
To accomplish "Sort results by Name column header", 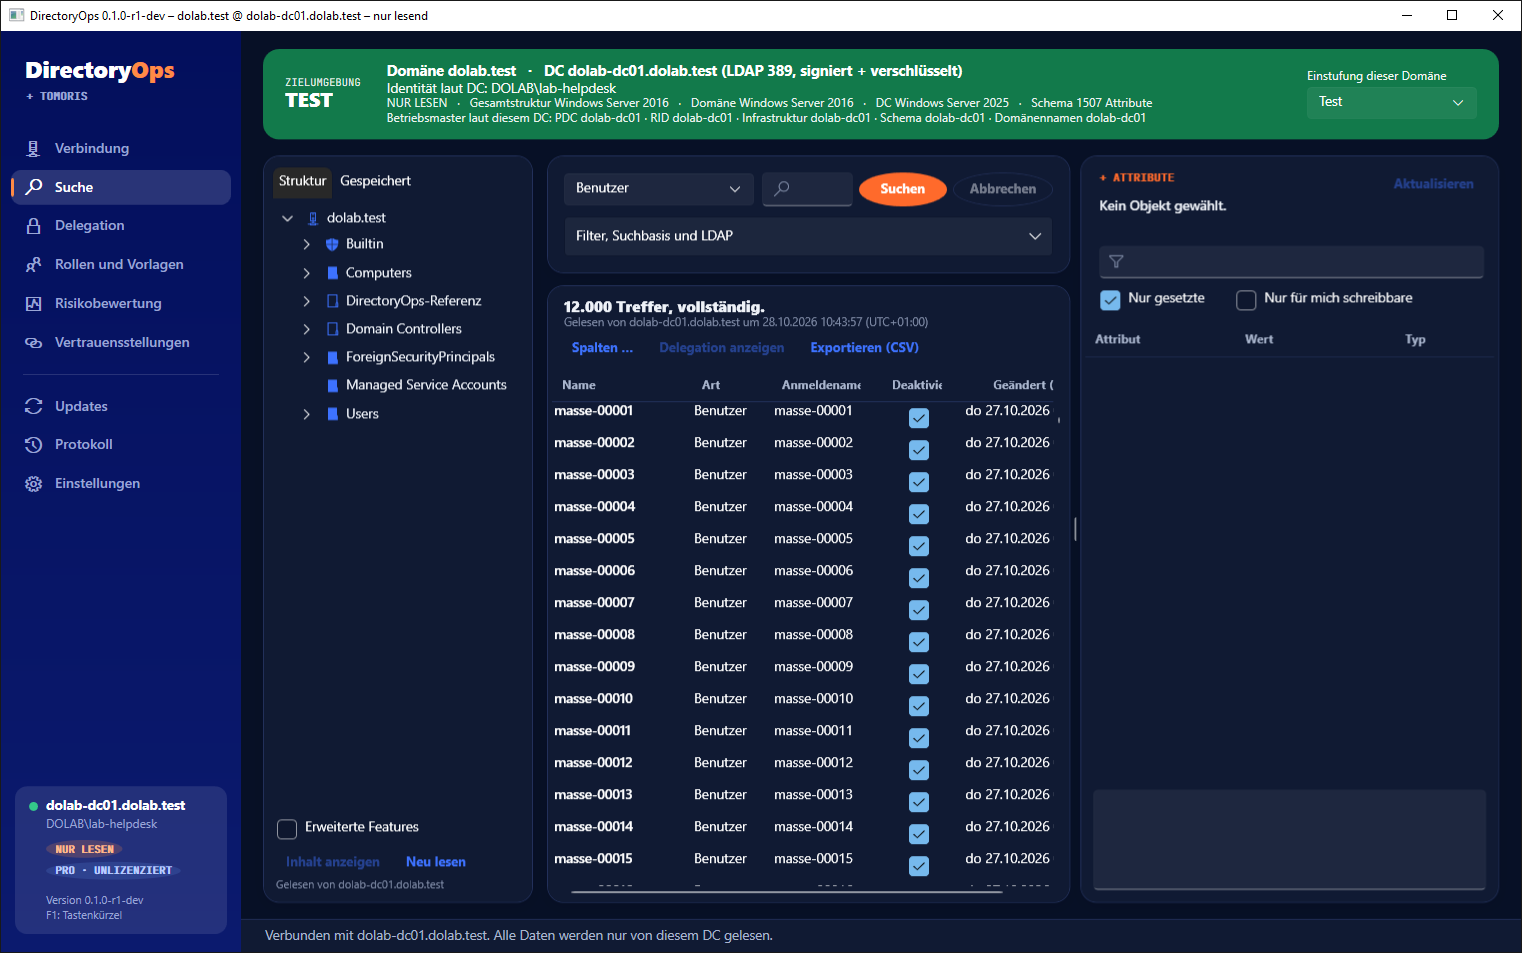I will [579, 385].
